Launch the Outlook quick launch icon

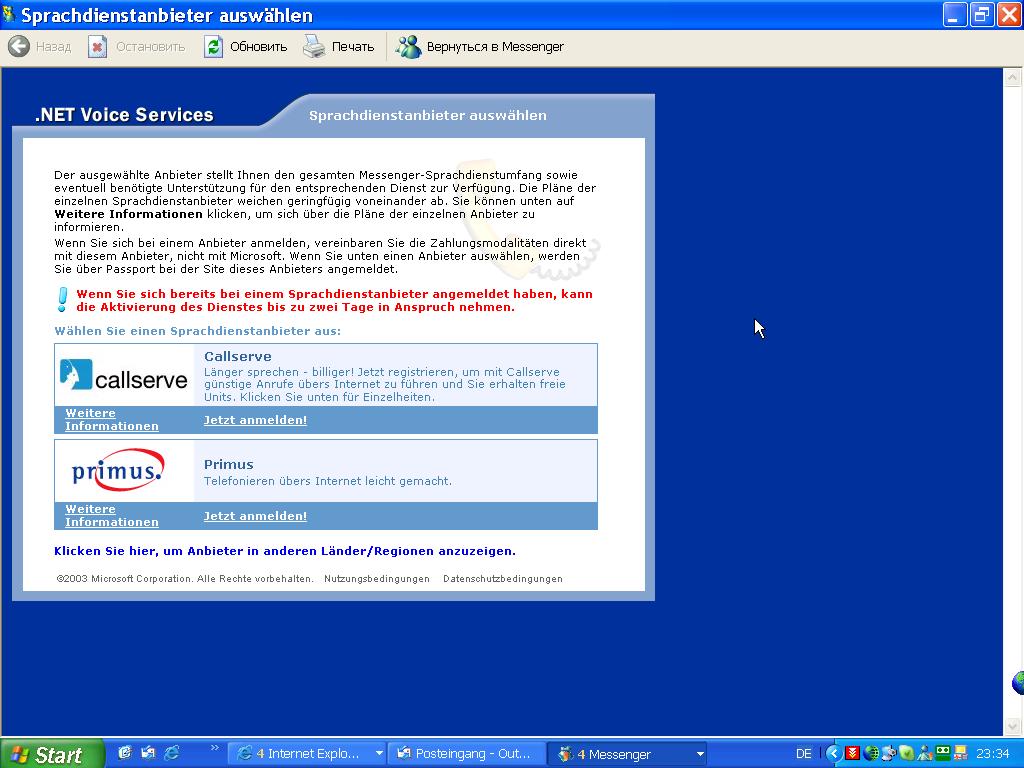(x=149, y=753)
